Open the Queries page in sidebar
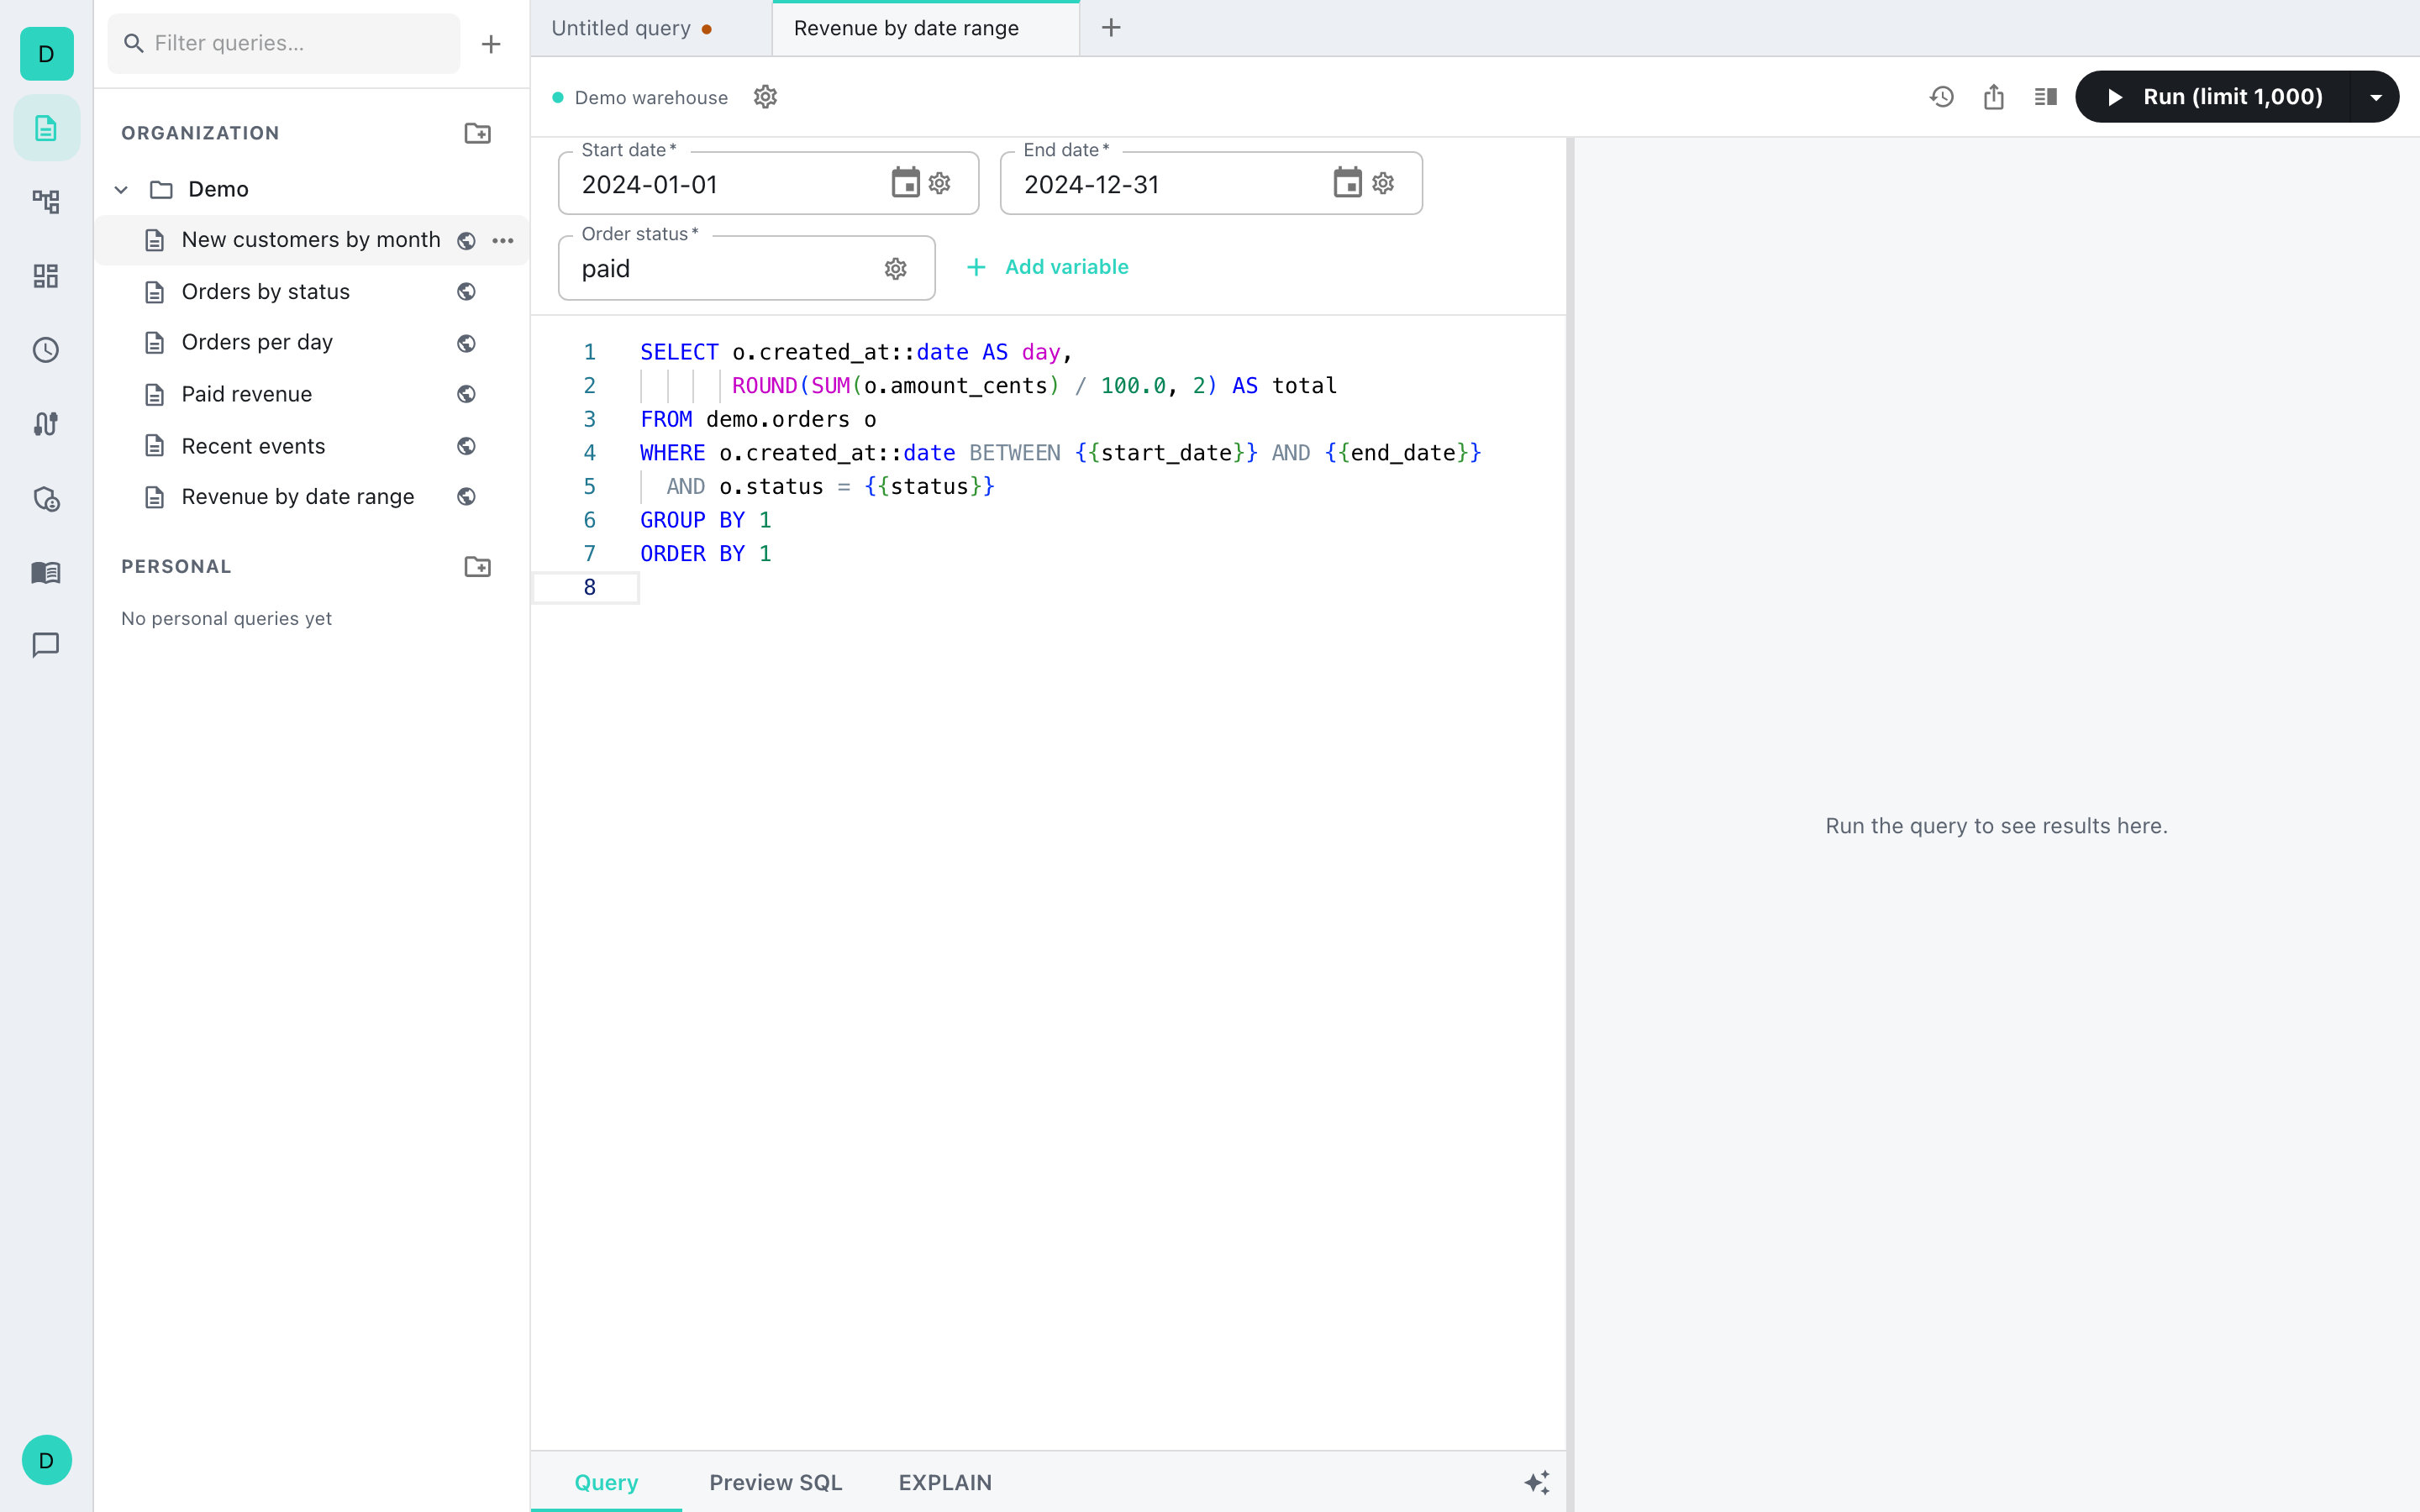 (46, 128)
